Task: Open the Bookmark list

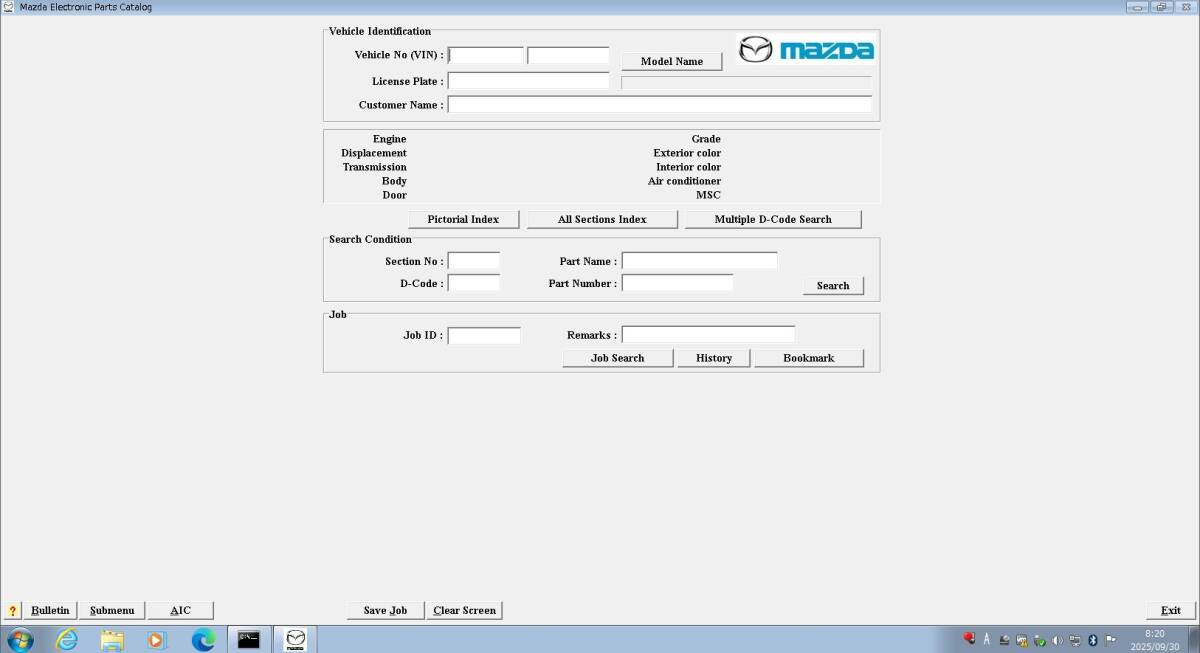Action: coord(808,358)
